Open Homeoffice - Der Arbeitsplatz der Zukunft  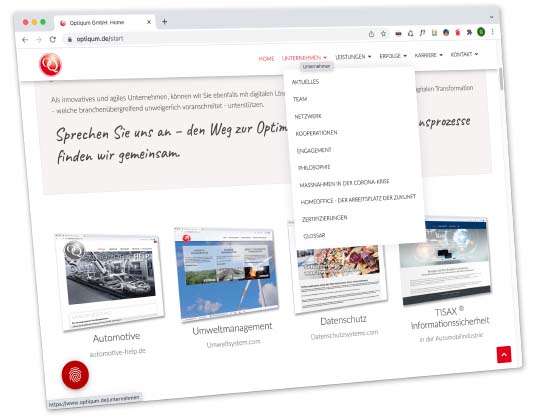tap(358, 199)
